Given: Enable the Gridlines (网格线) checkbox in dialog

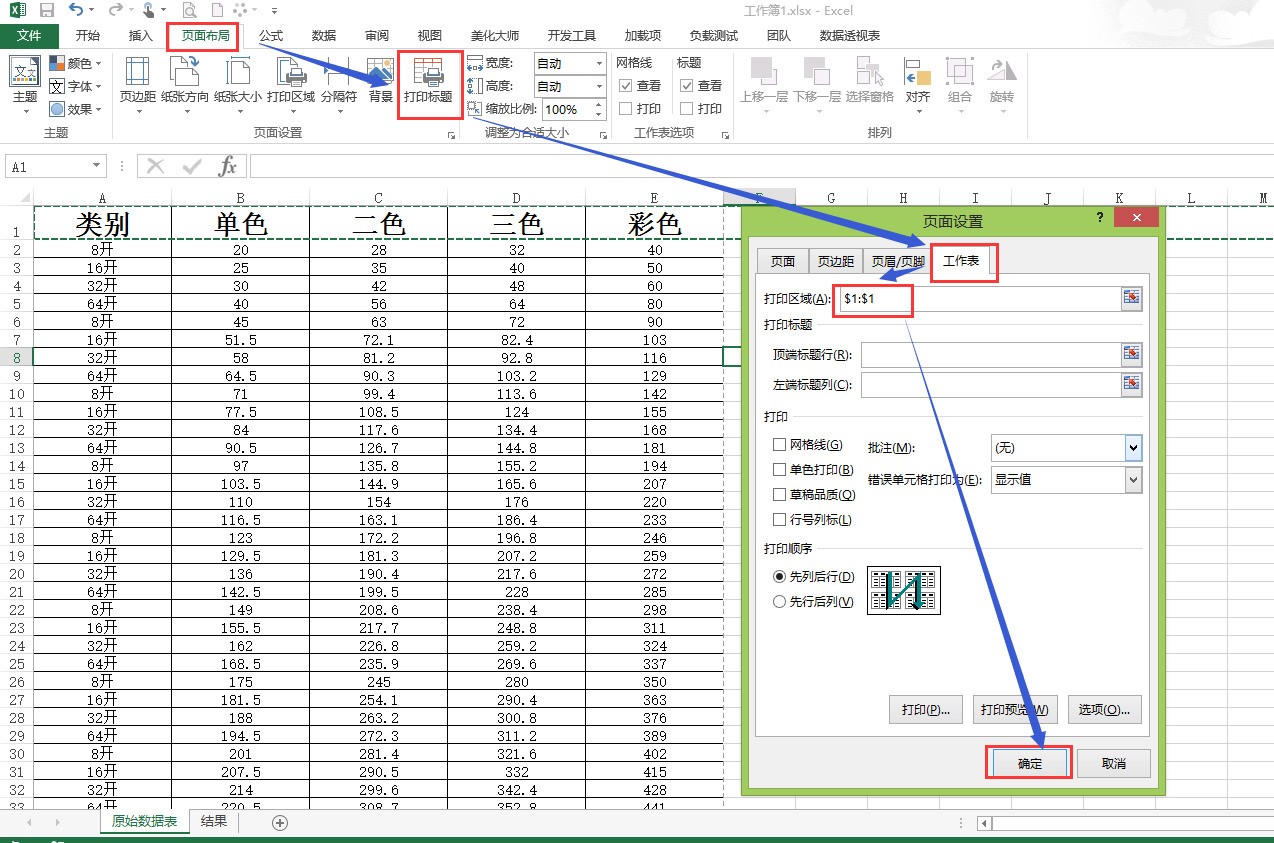Looking at the screenshot, I should [x=780, y=445].
